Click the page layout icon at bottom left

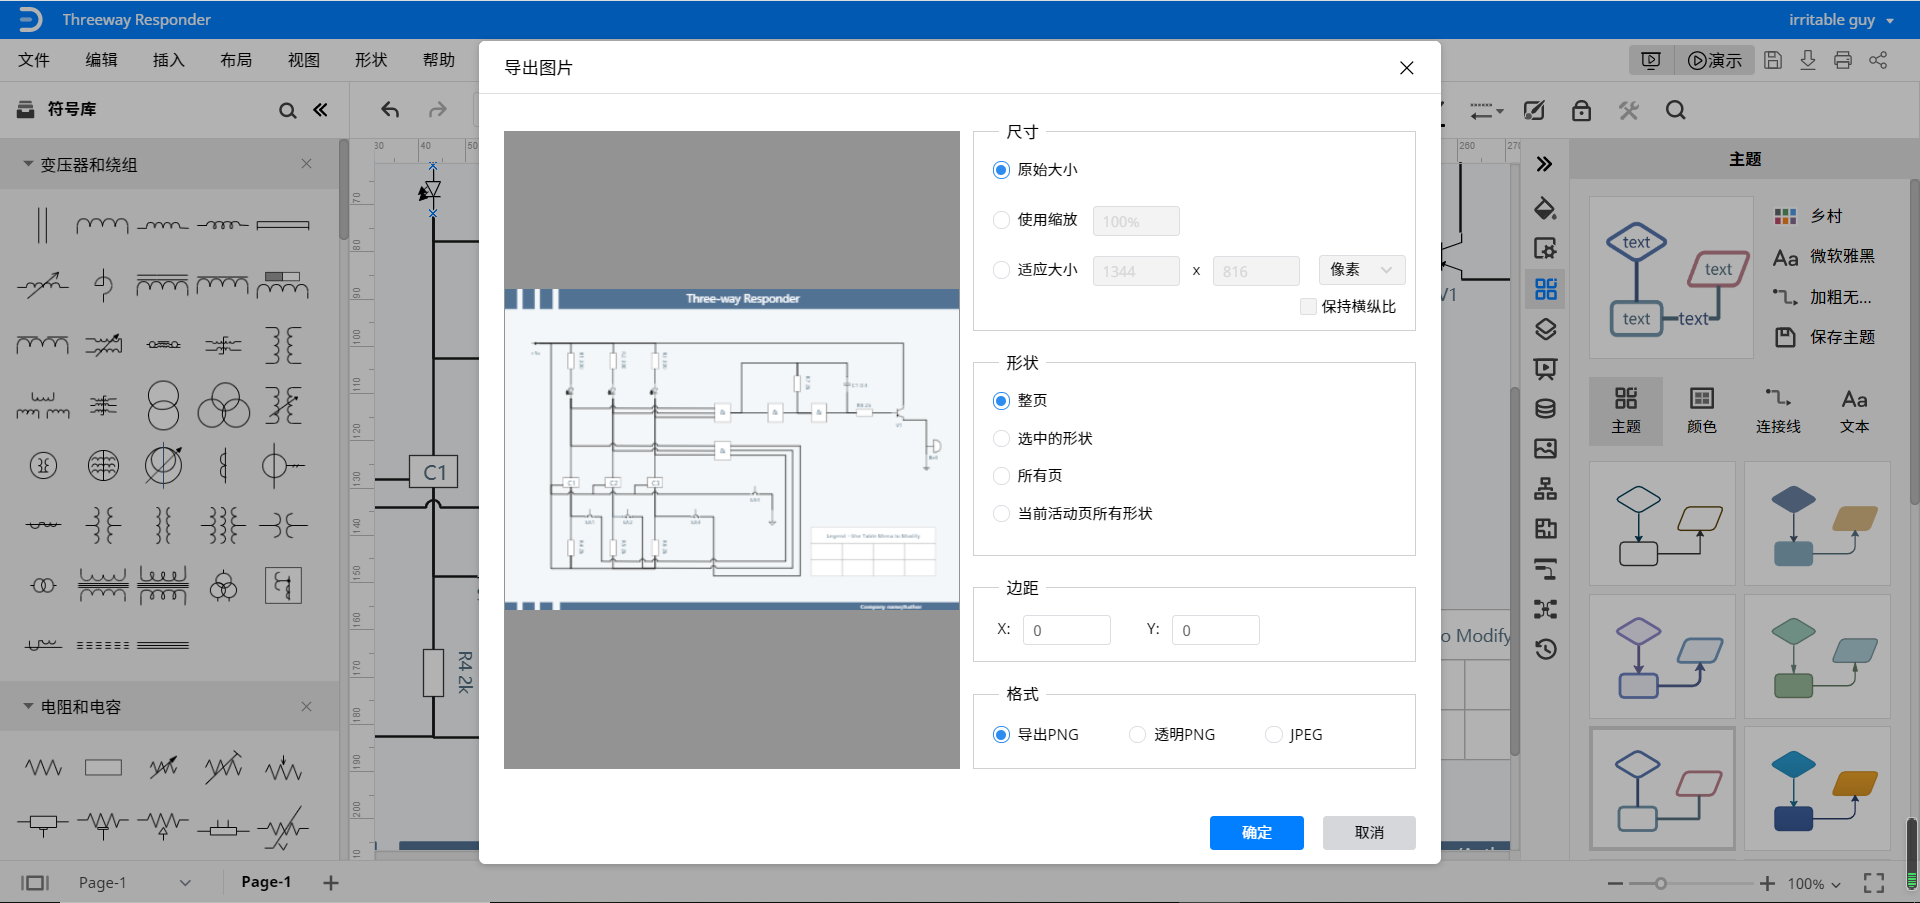click(35, 883)
